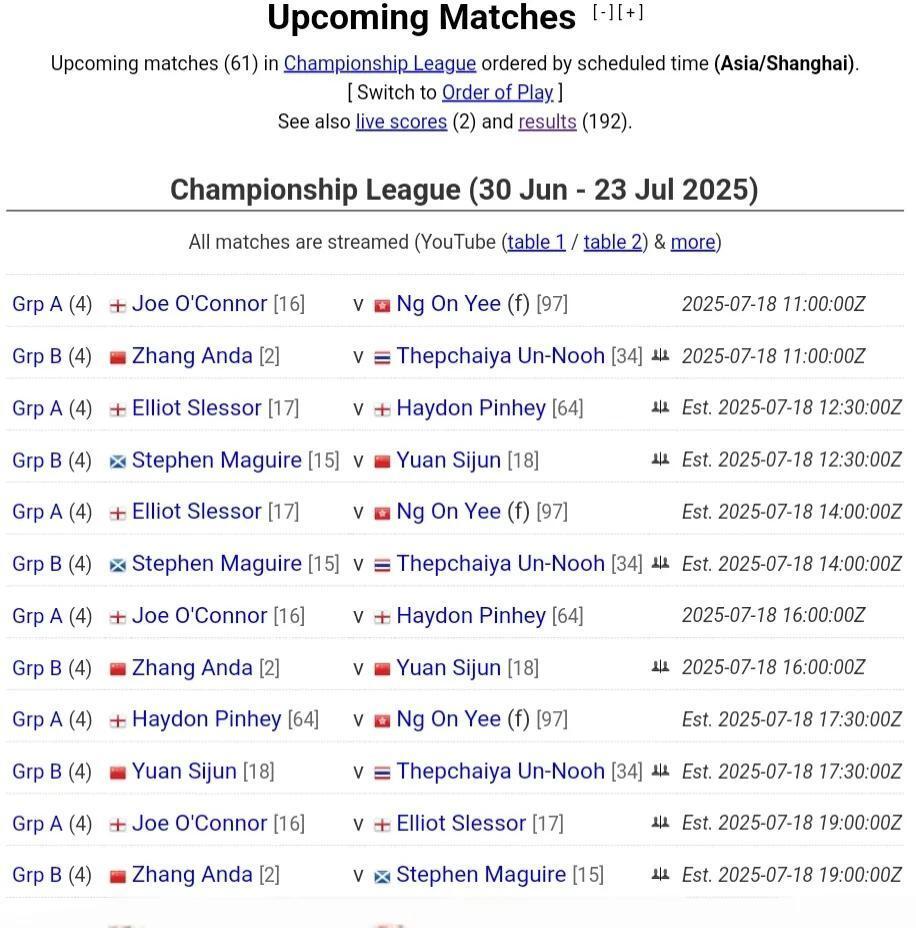The image size is (916, 928).
Task: Click head-to-head icon for O'Connor v Slessor
Action: pyautogui.click(x=660, y=822)
